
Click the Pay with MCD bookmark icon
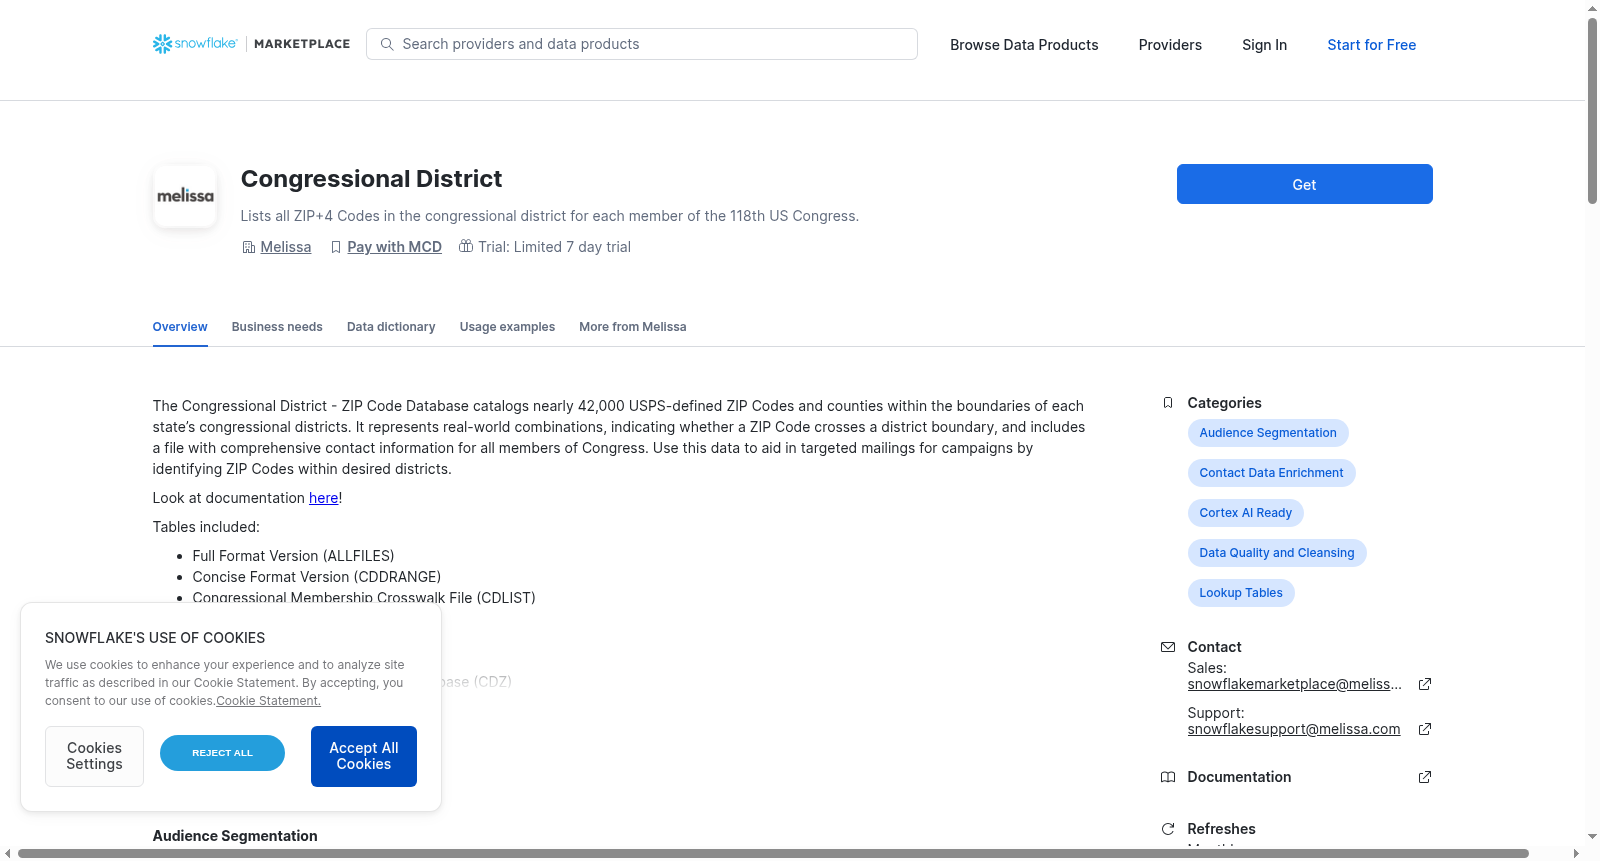click(x=336, y=247)
